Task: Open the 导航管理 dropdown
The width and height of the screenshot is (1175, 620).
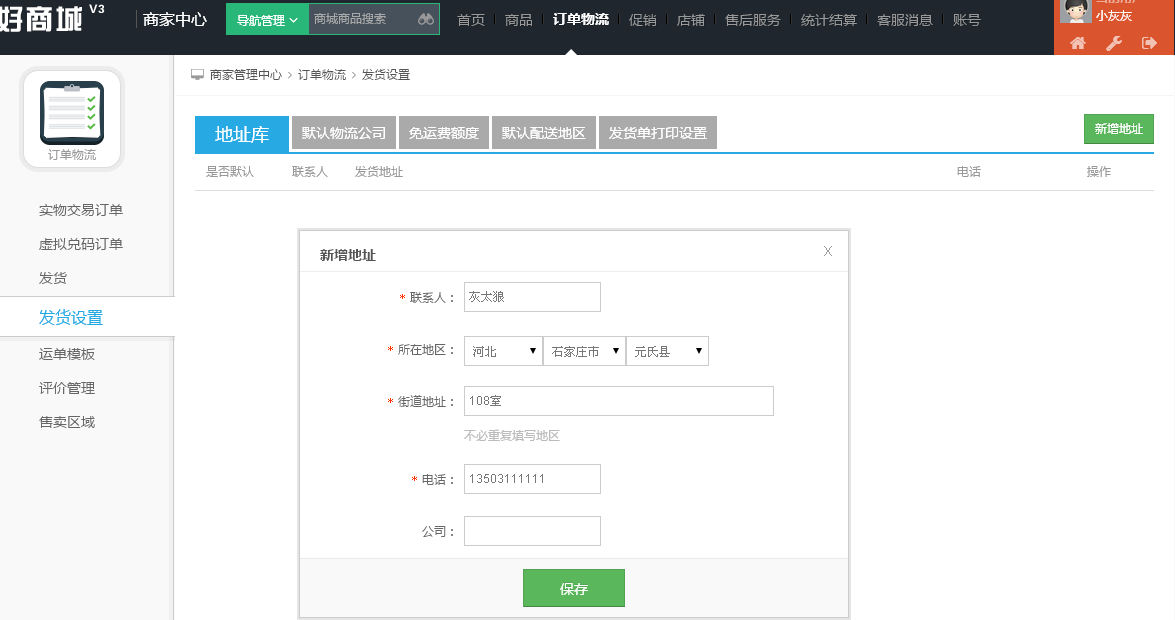Action: 267,19
